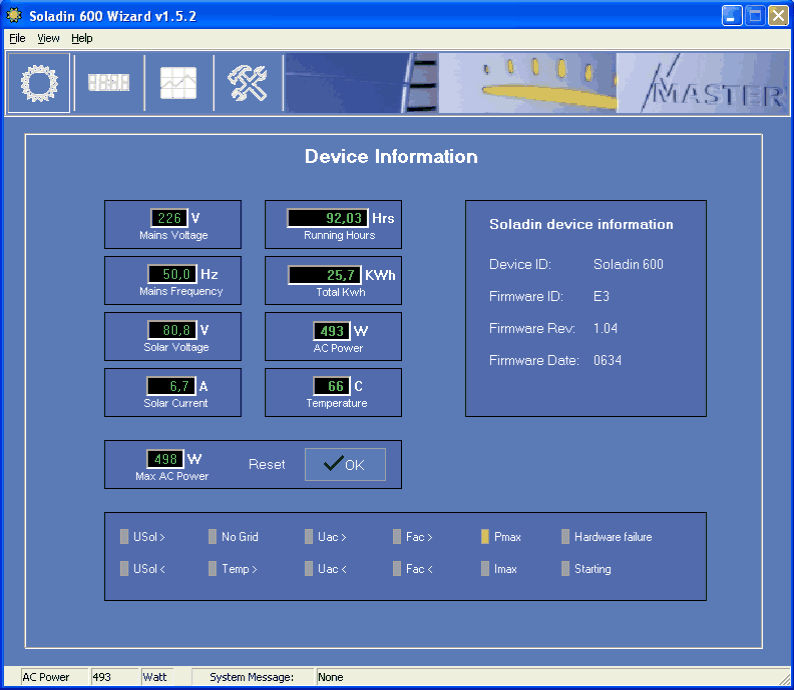Viewport: 794px width, 690px height.
Task: Click the OK button to reset max power
Action: click(345, 464)
